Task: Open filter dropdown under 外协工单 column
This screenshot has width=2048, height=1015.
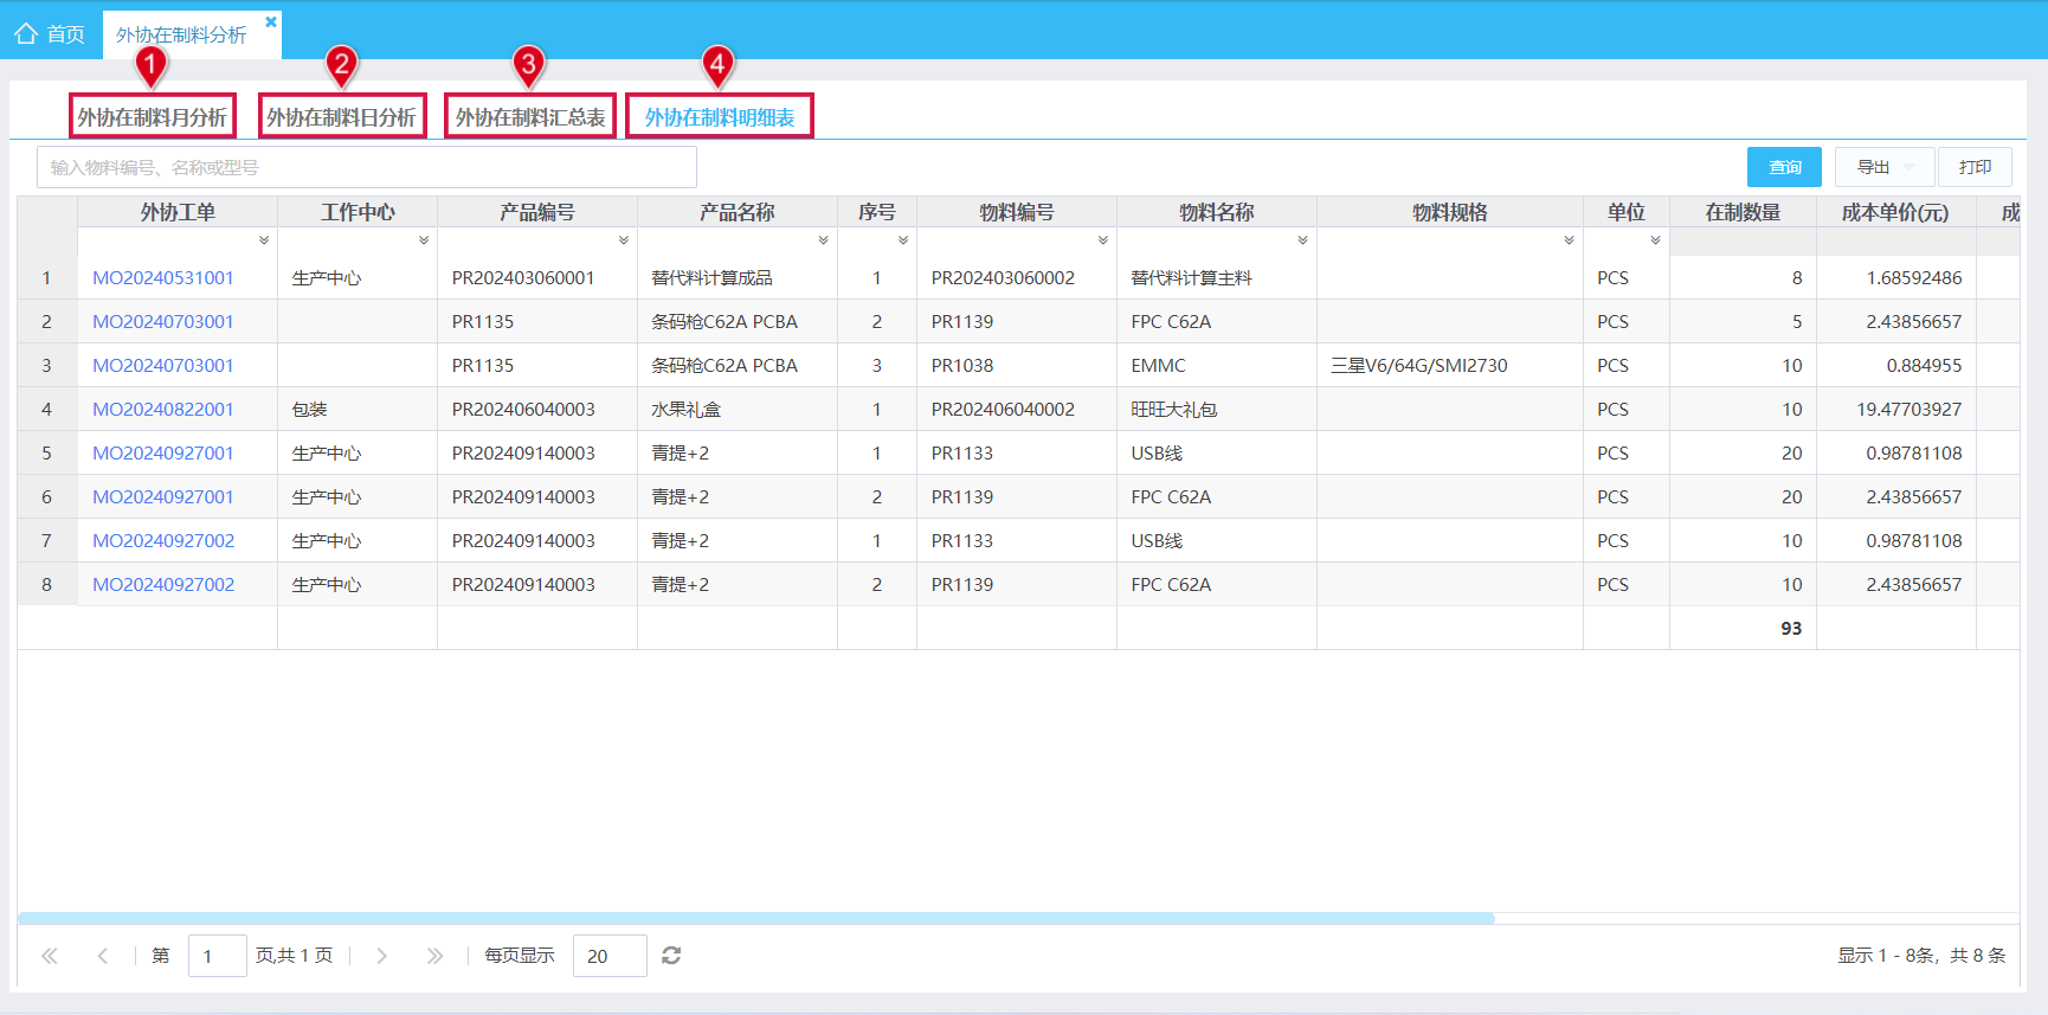Action: [264, 240]
